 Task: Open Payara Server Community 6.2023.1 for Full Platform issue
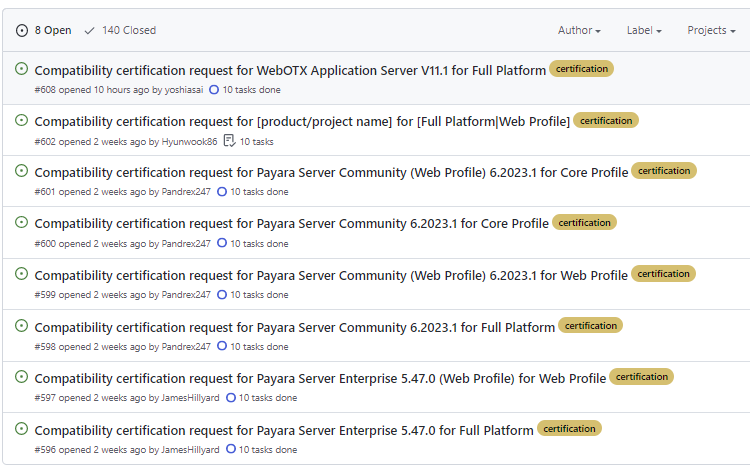pos(295,328)
